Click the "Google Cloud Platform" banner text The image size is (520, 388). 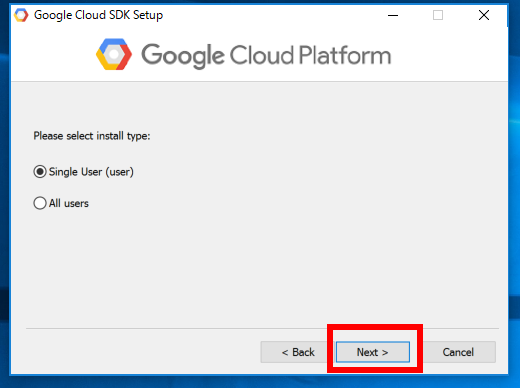tap(266, 56)
